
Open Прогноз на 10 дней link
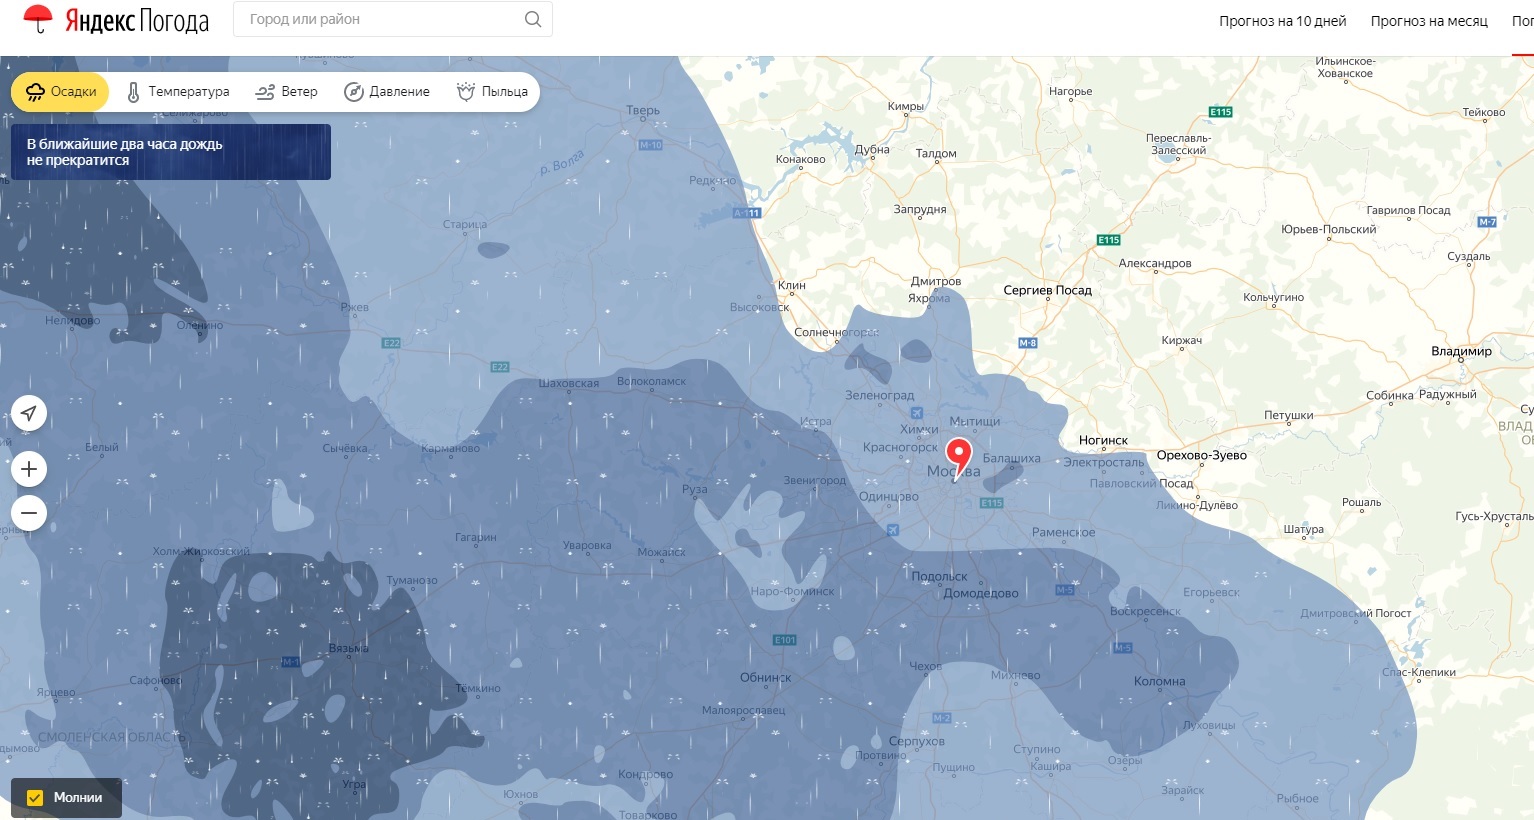tap(1282, 21)
